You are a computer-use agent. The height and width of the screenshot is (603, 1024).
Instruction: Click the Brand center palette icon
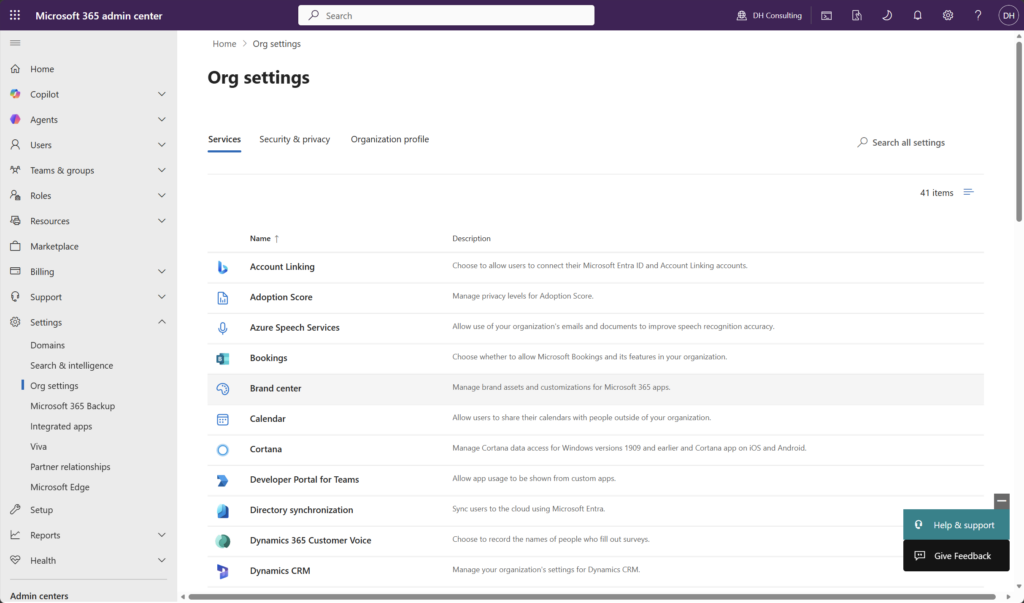(223, 389)
